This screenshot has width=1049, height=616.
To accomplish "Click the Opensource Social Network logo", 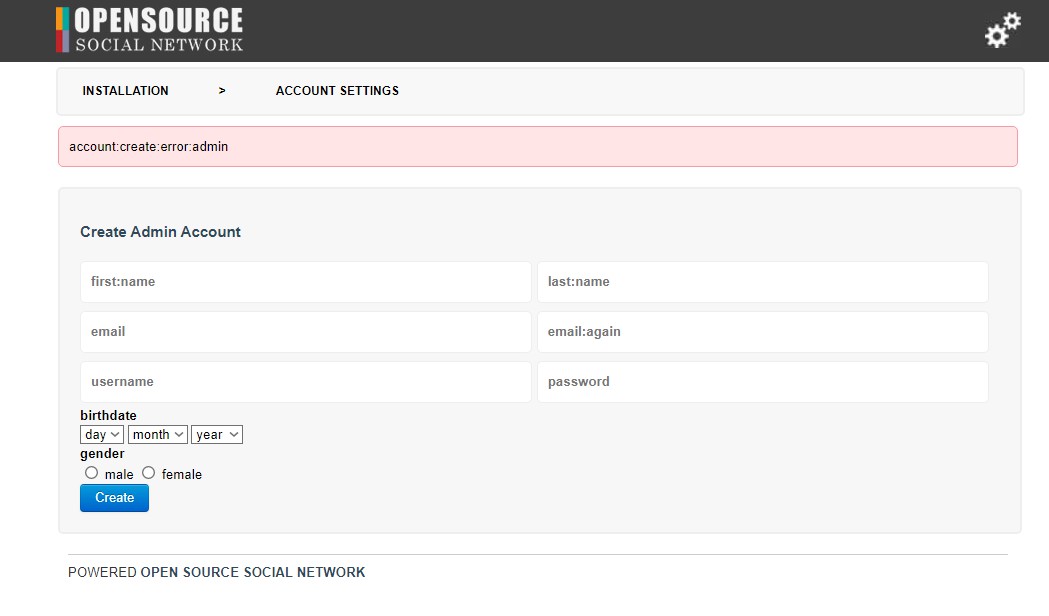I will (x=150, y=29).
